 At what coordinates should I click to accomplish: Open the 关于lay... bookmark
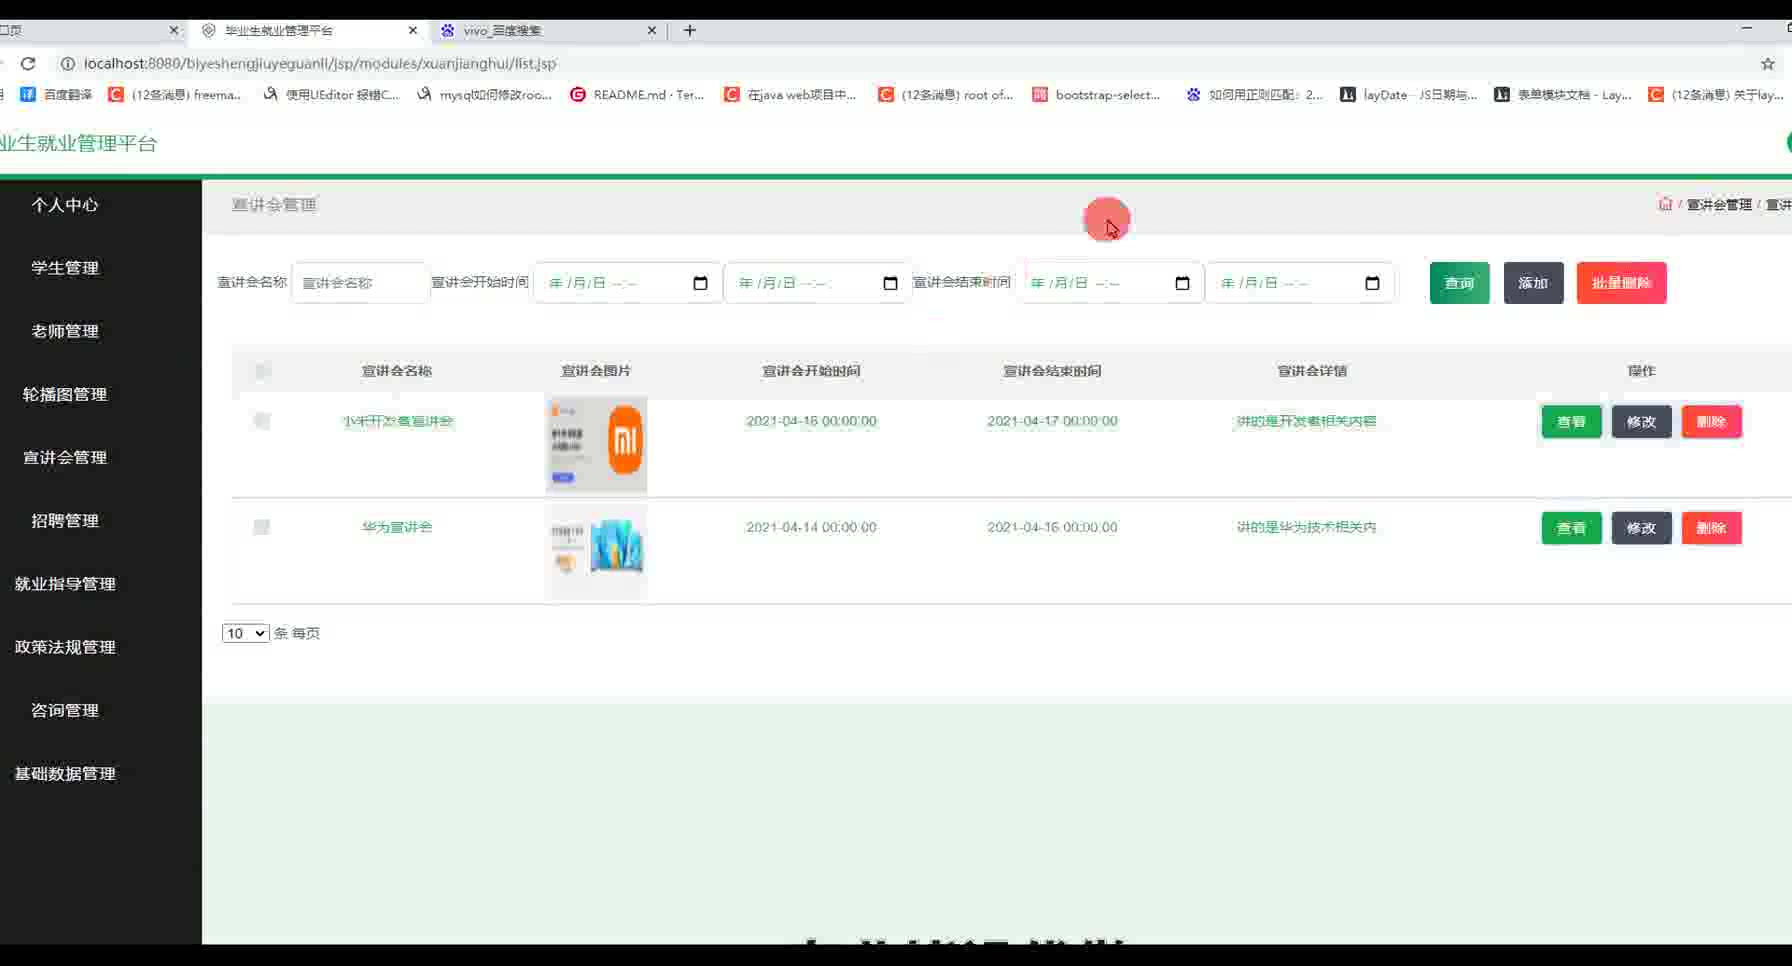pyautogui.click(x=1716, y=95)
